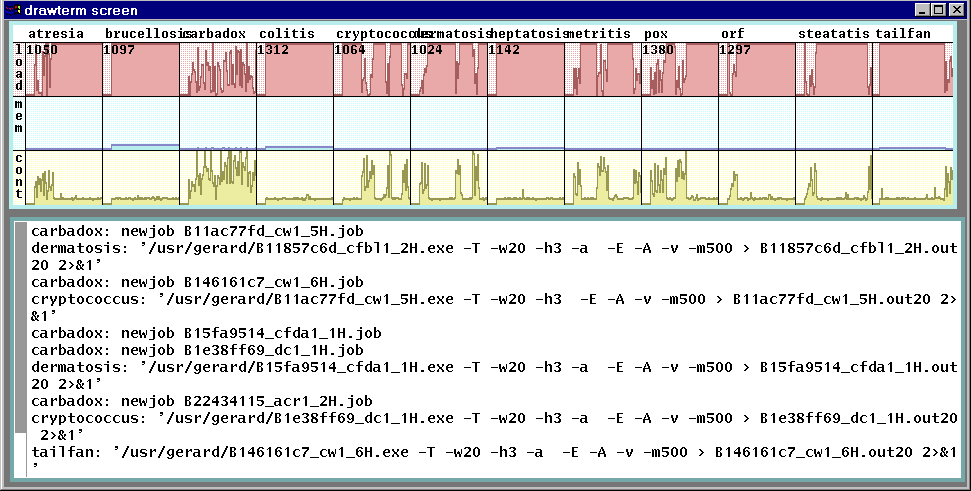Click the load value 1050 on atresia

point(44,50)
